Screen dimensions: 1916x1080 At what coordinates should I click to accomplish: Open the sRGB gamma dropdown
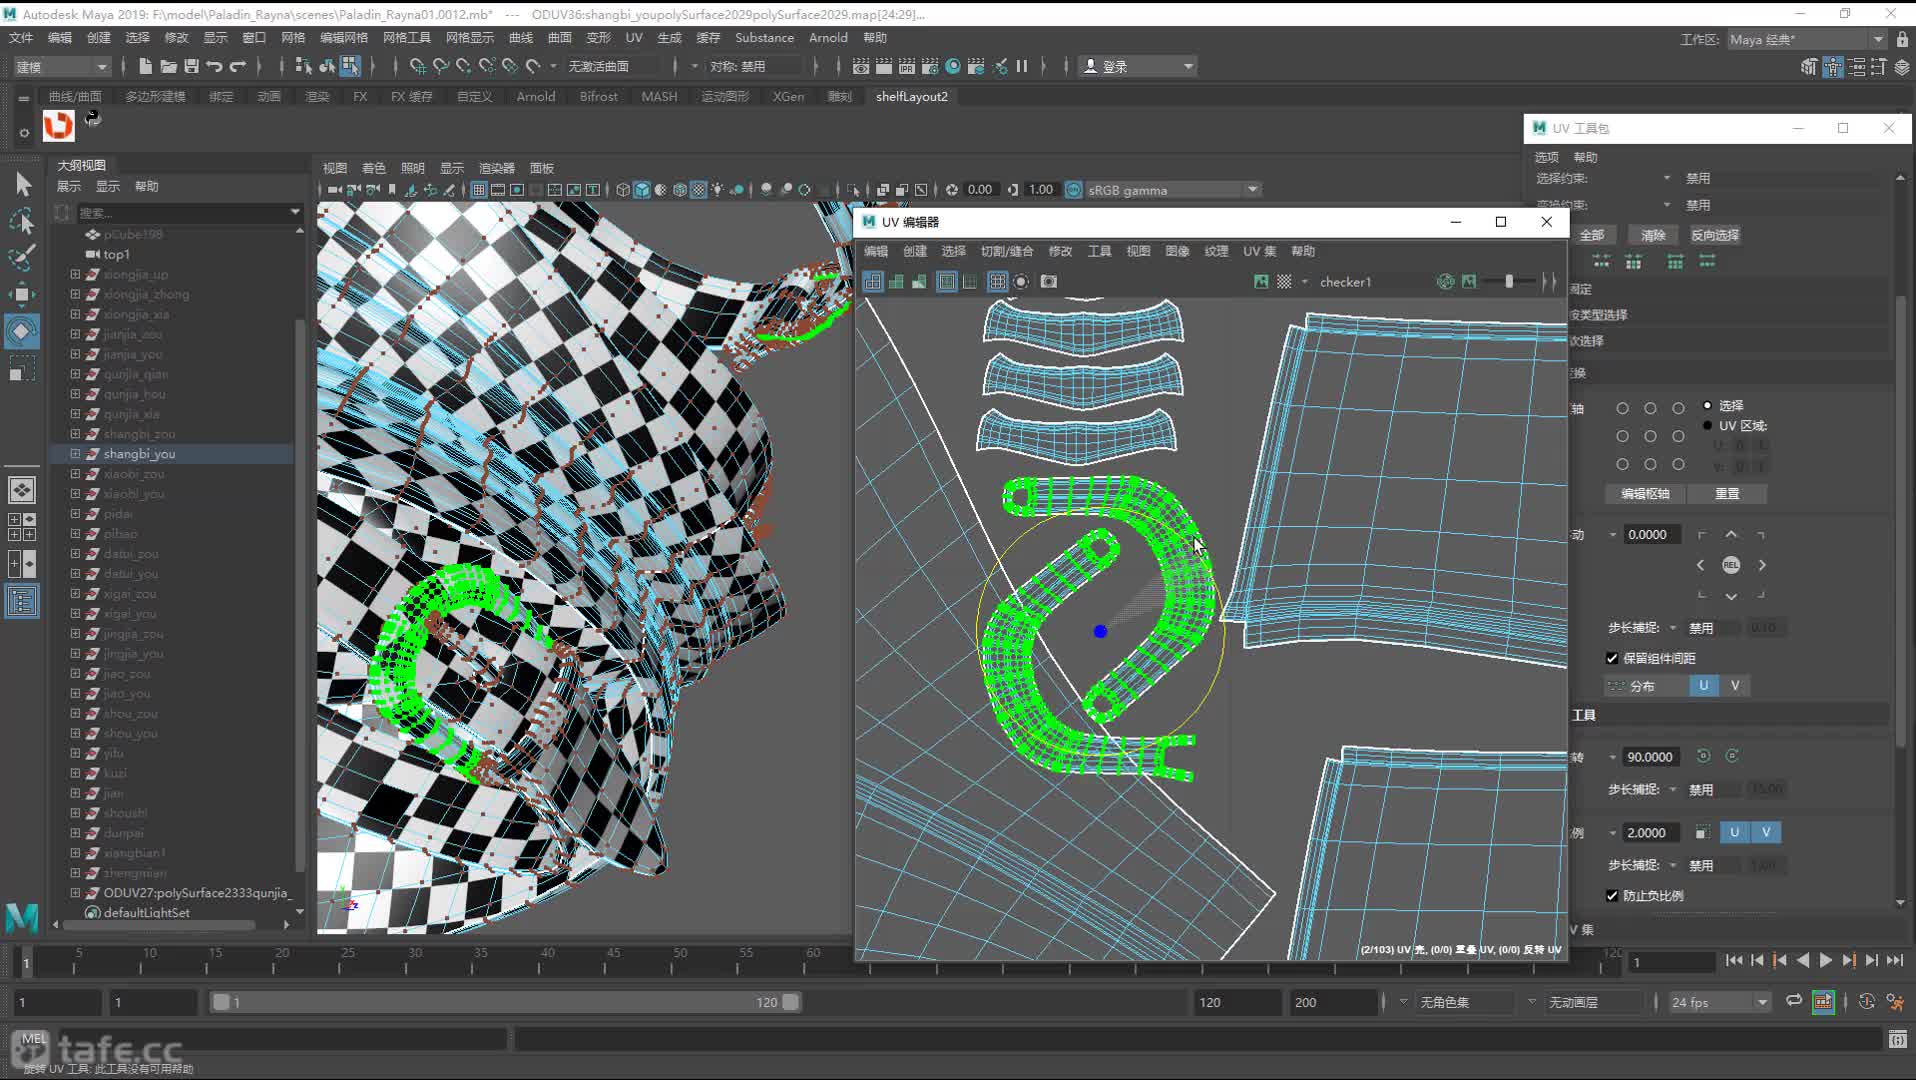pyautogui.click(x=1173, y=190)
